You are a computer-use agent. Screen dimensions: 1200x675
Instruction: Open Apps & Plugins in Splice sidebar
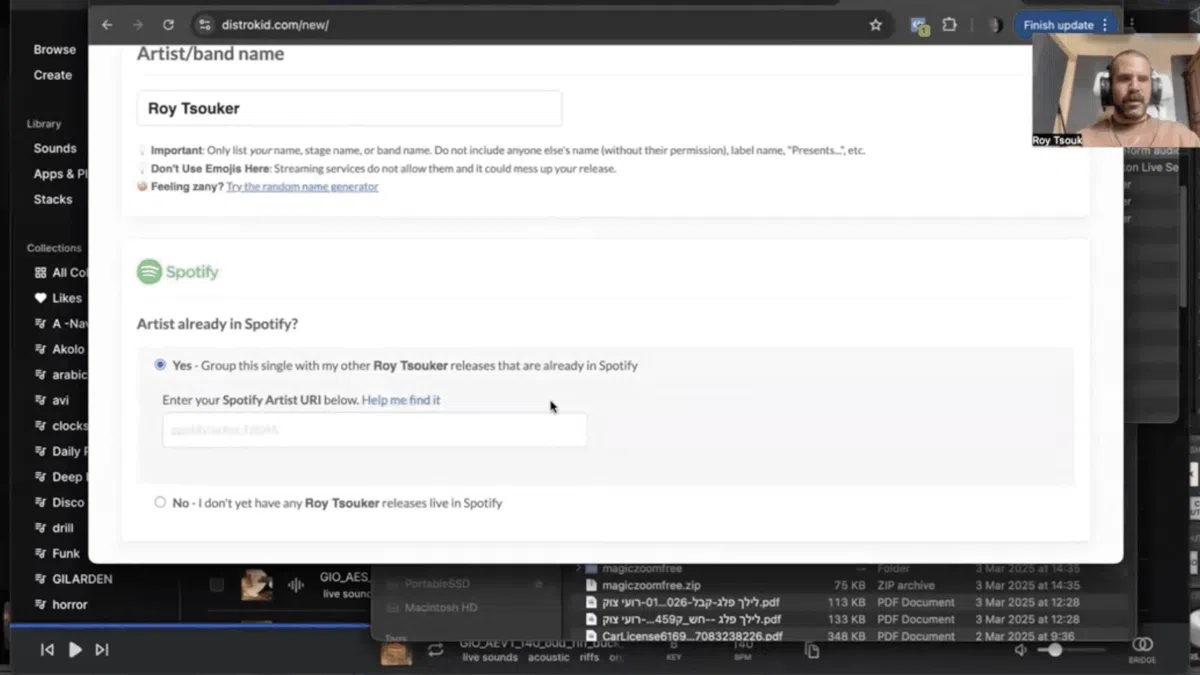coord(60,174)
